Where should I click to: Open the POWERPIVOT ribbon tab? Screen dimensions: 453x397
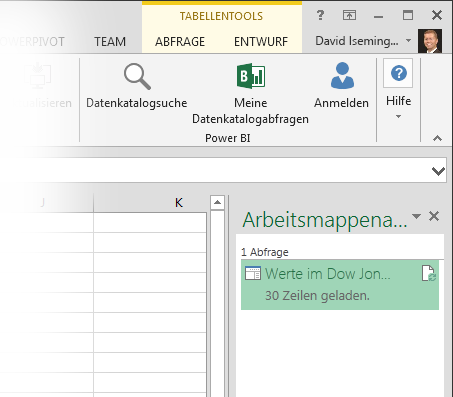[x=33, y=42]
